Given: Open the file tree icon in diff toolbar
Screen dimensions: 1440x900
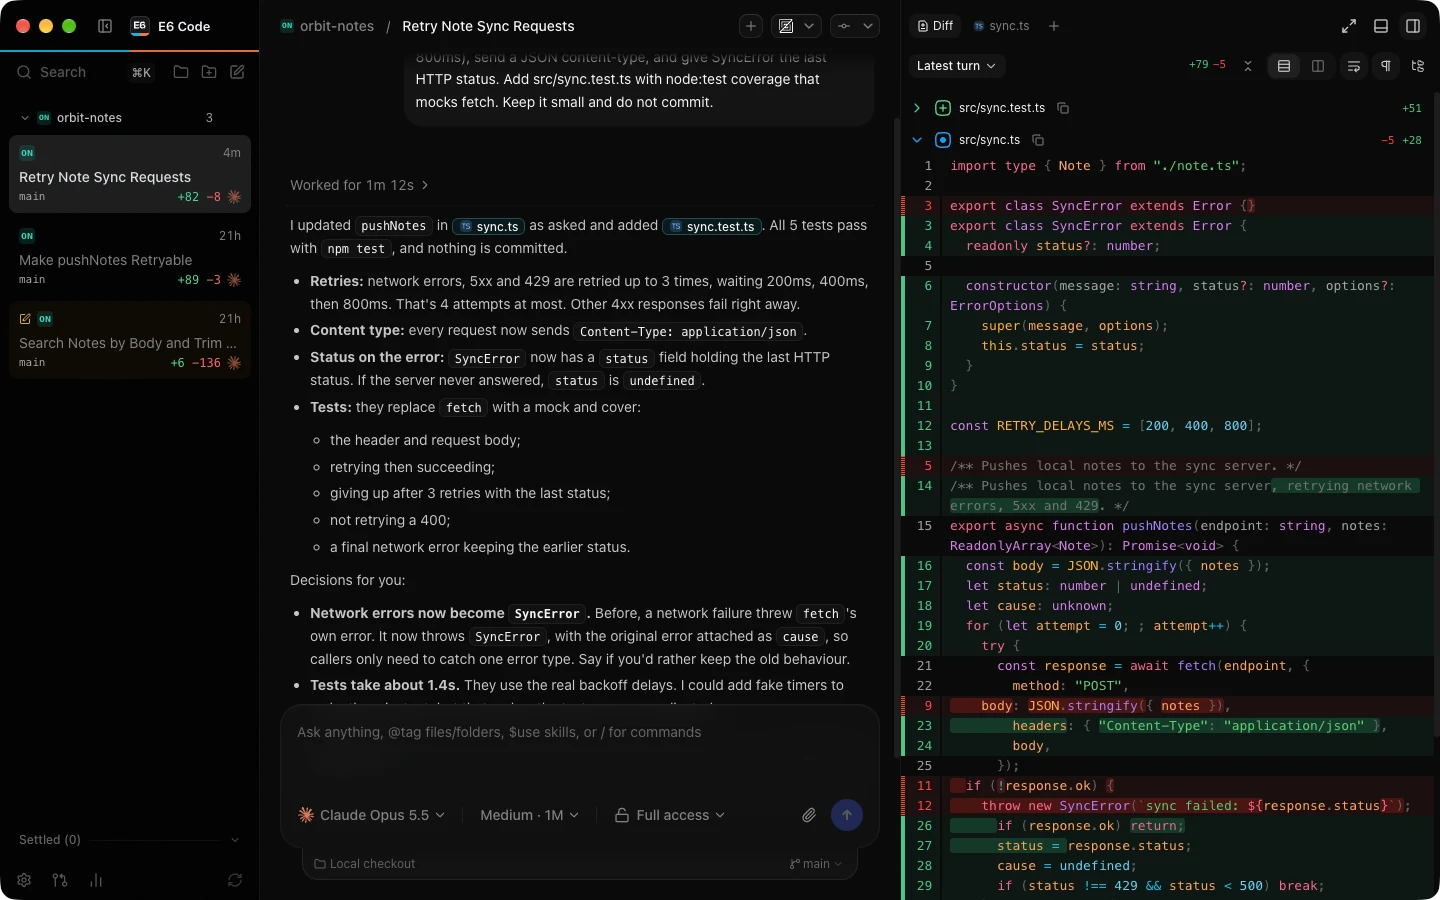Looking at the screenshot, I should coord(1418,66).
